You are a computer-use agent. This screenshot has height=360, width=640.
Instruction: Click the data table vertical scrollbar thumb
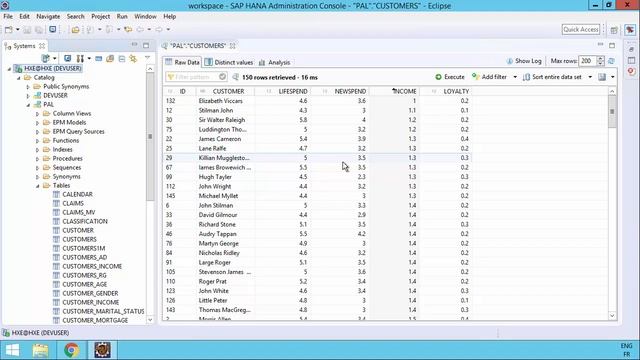(612, 111)
